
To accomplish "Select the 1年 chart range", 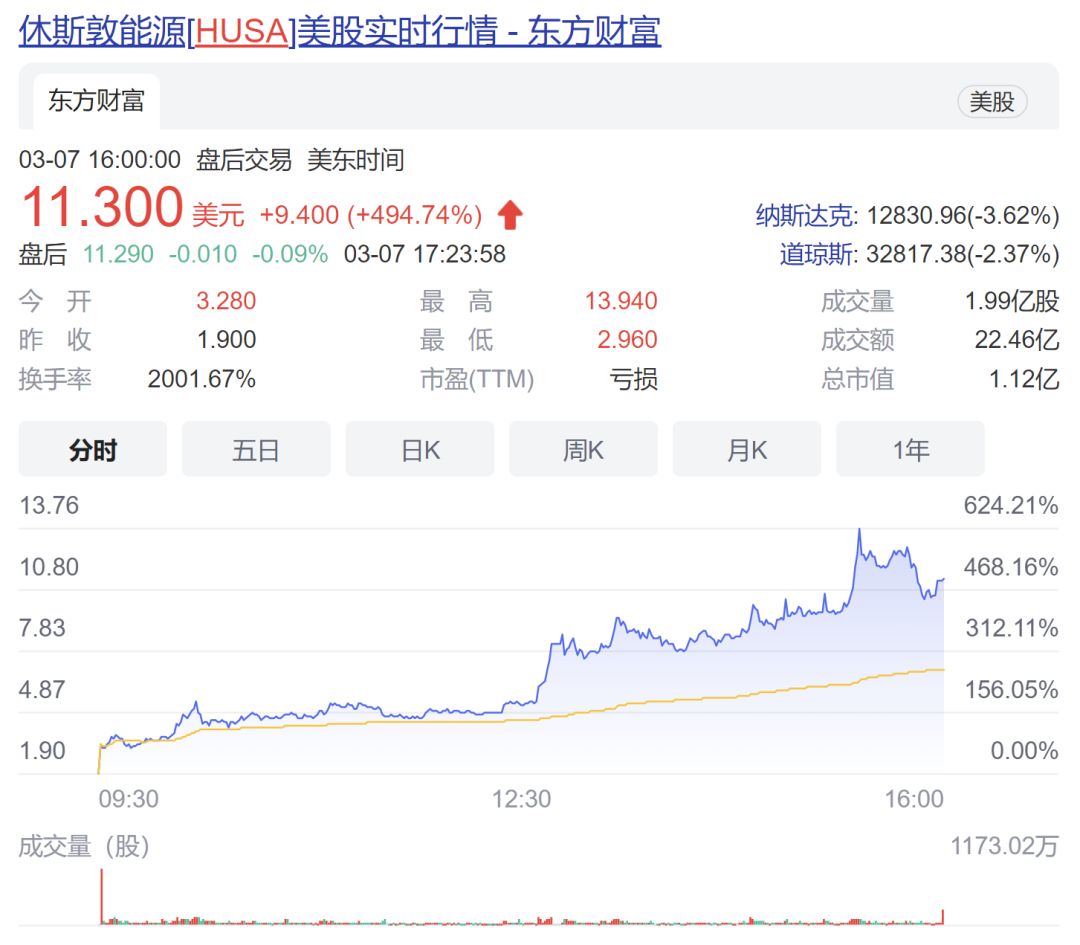I will coord(910,450).
